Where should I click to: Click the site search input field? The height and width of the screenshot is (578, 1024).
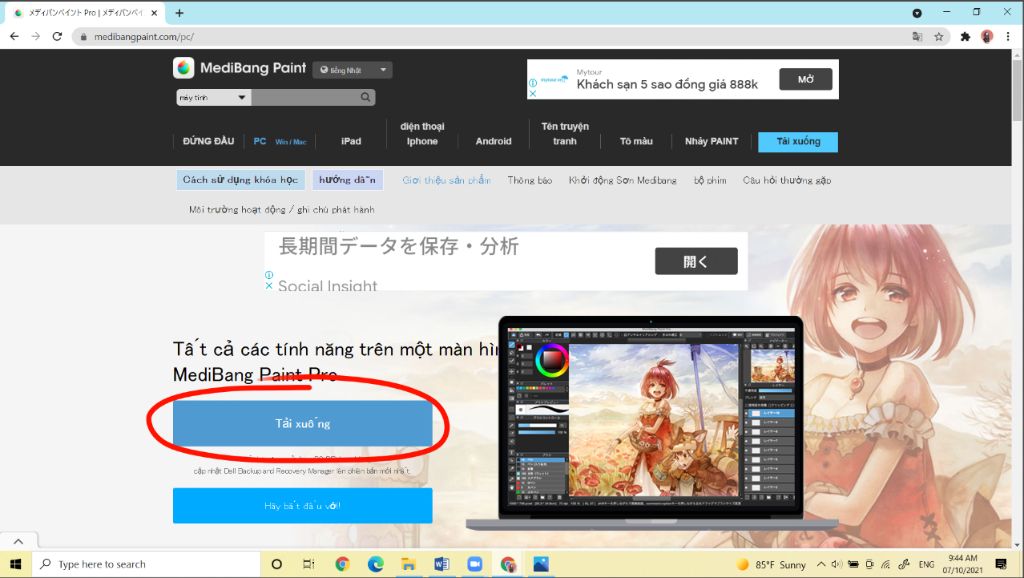click(305, 97)
